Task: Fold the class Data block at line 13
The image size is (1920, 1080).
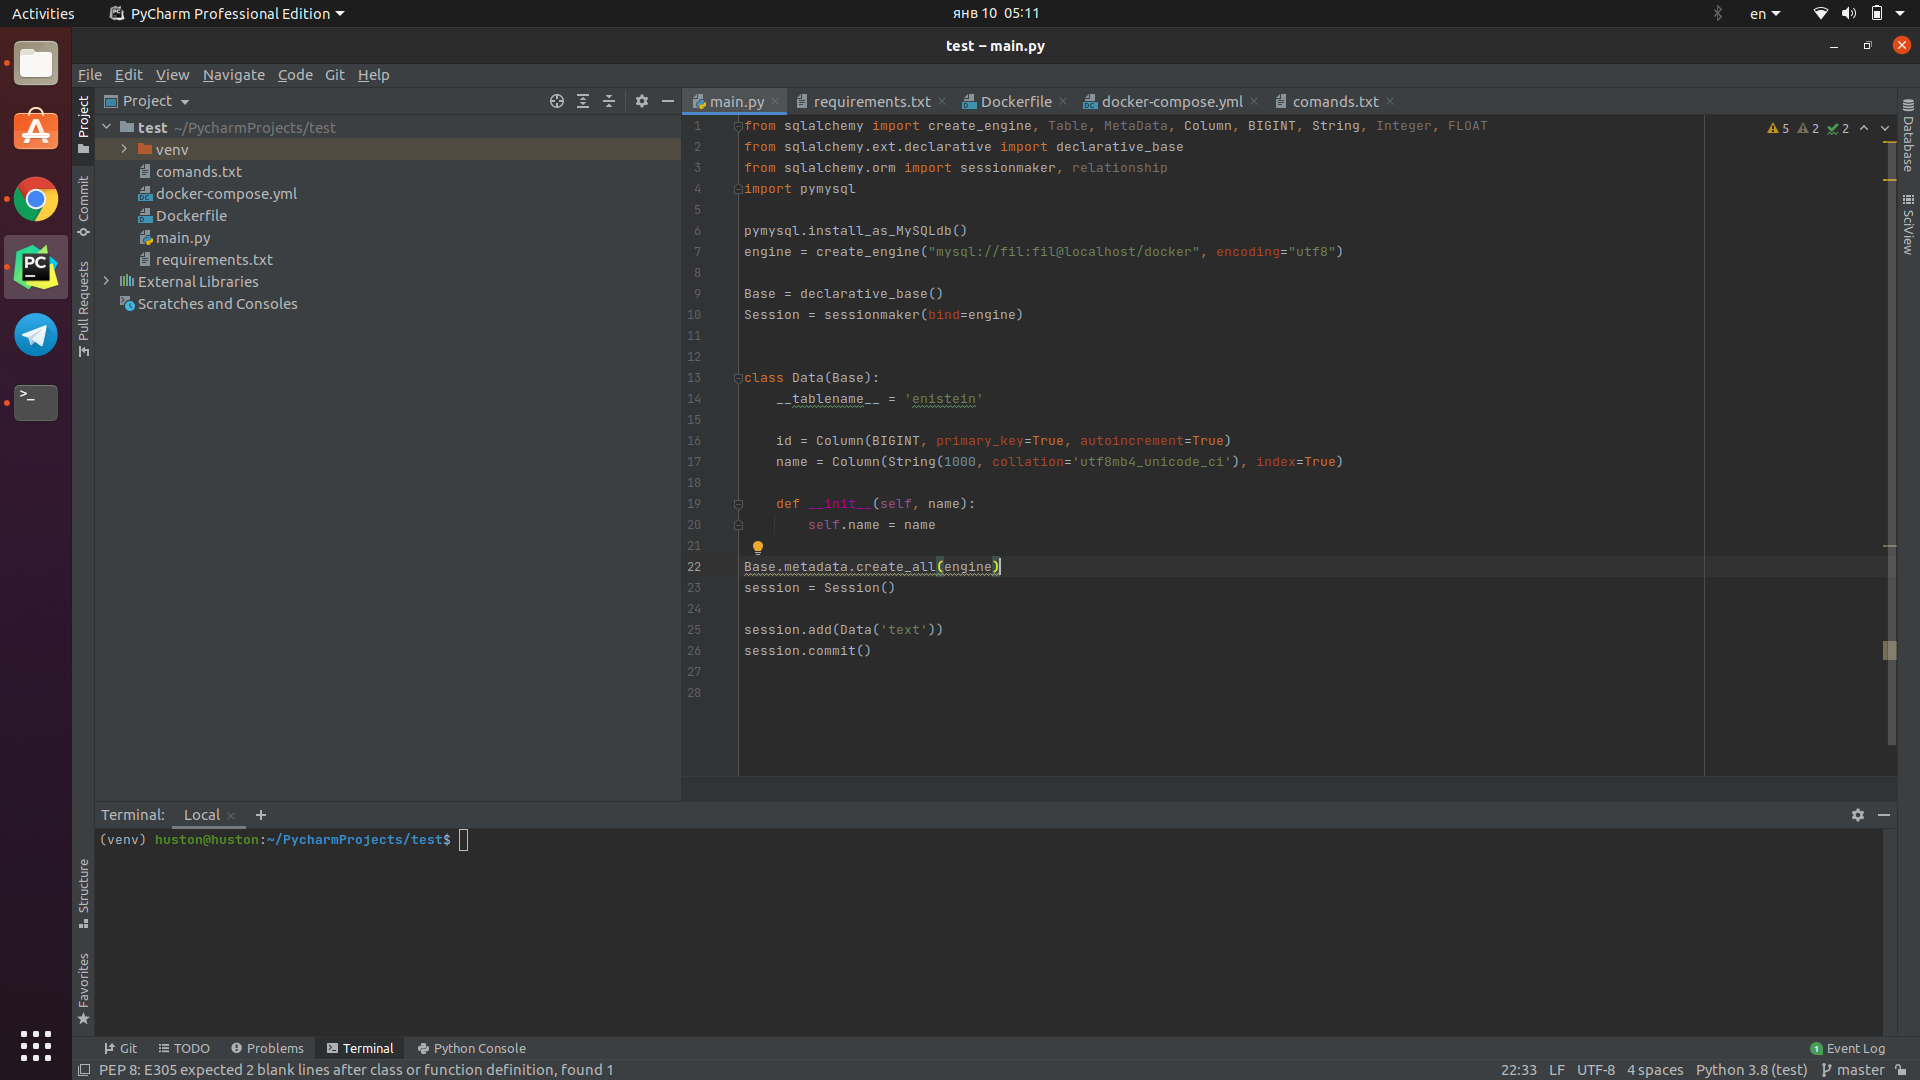Action: [x=738, y=378]
